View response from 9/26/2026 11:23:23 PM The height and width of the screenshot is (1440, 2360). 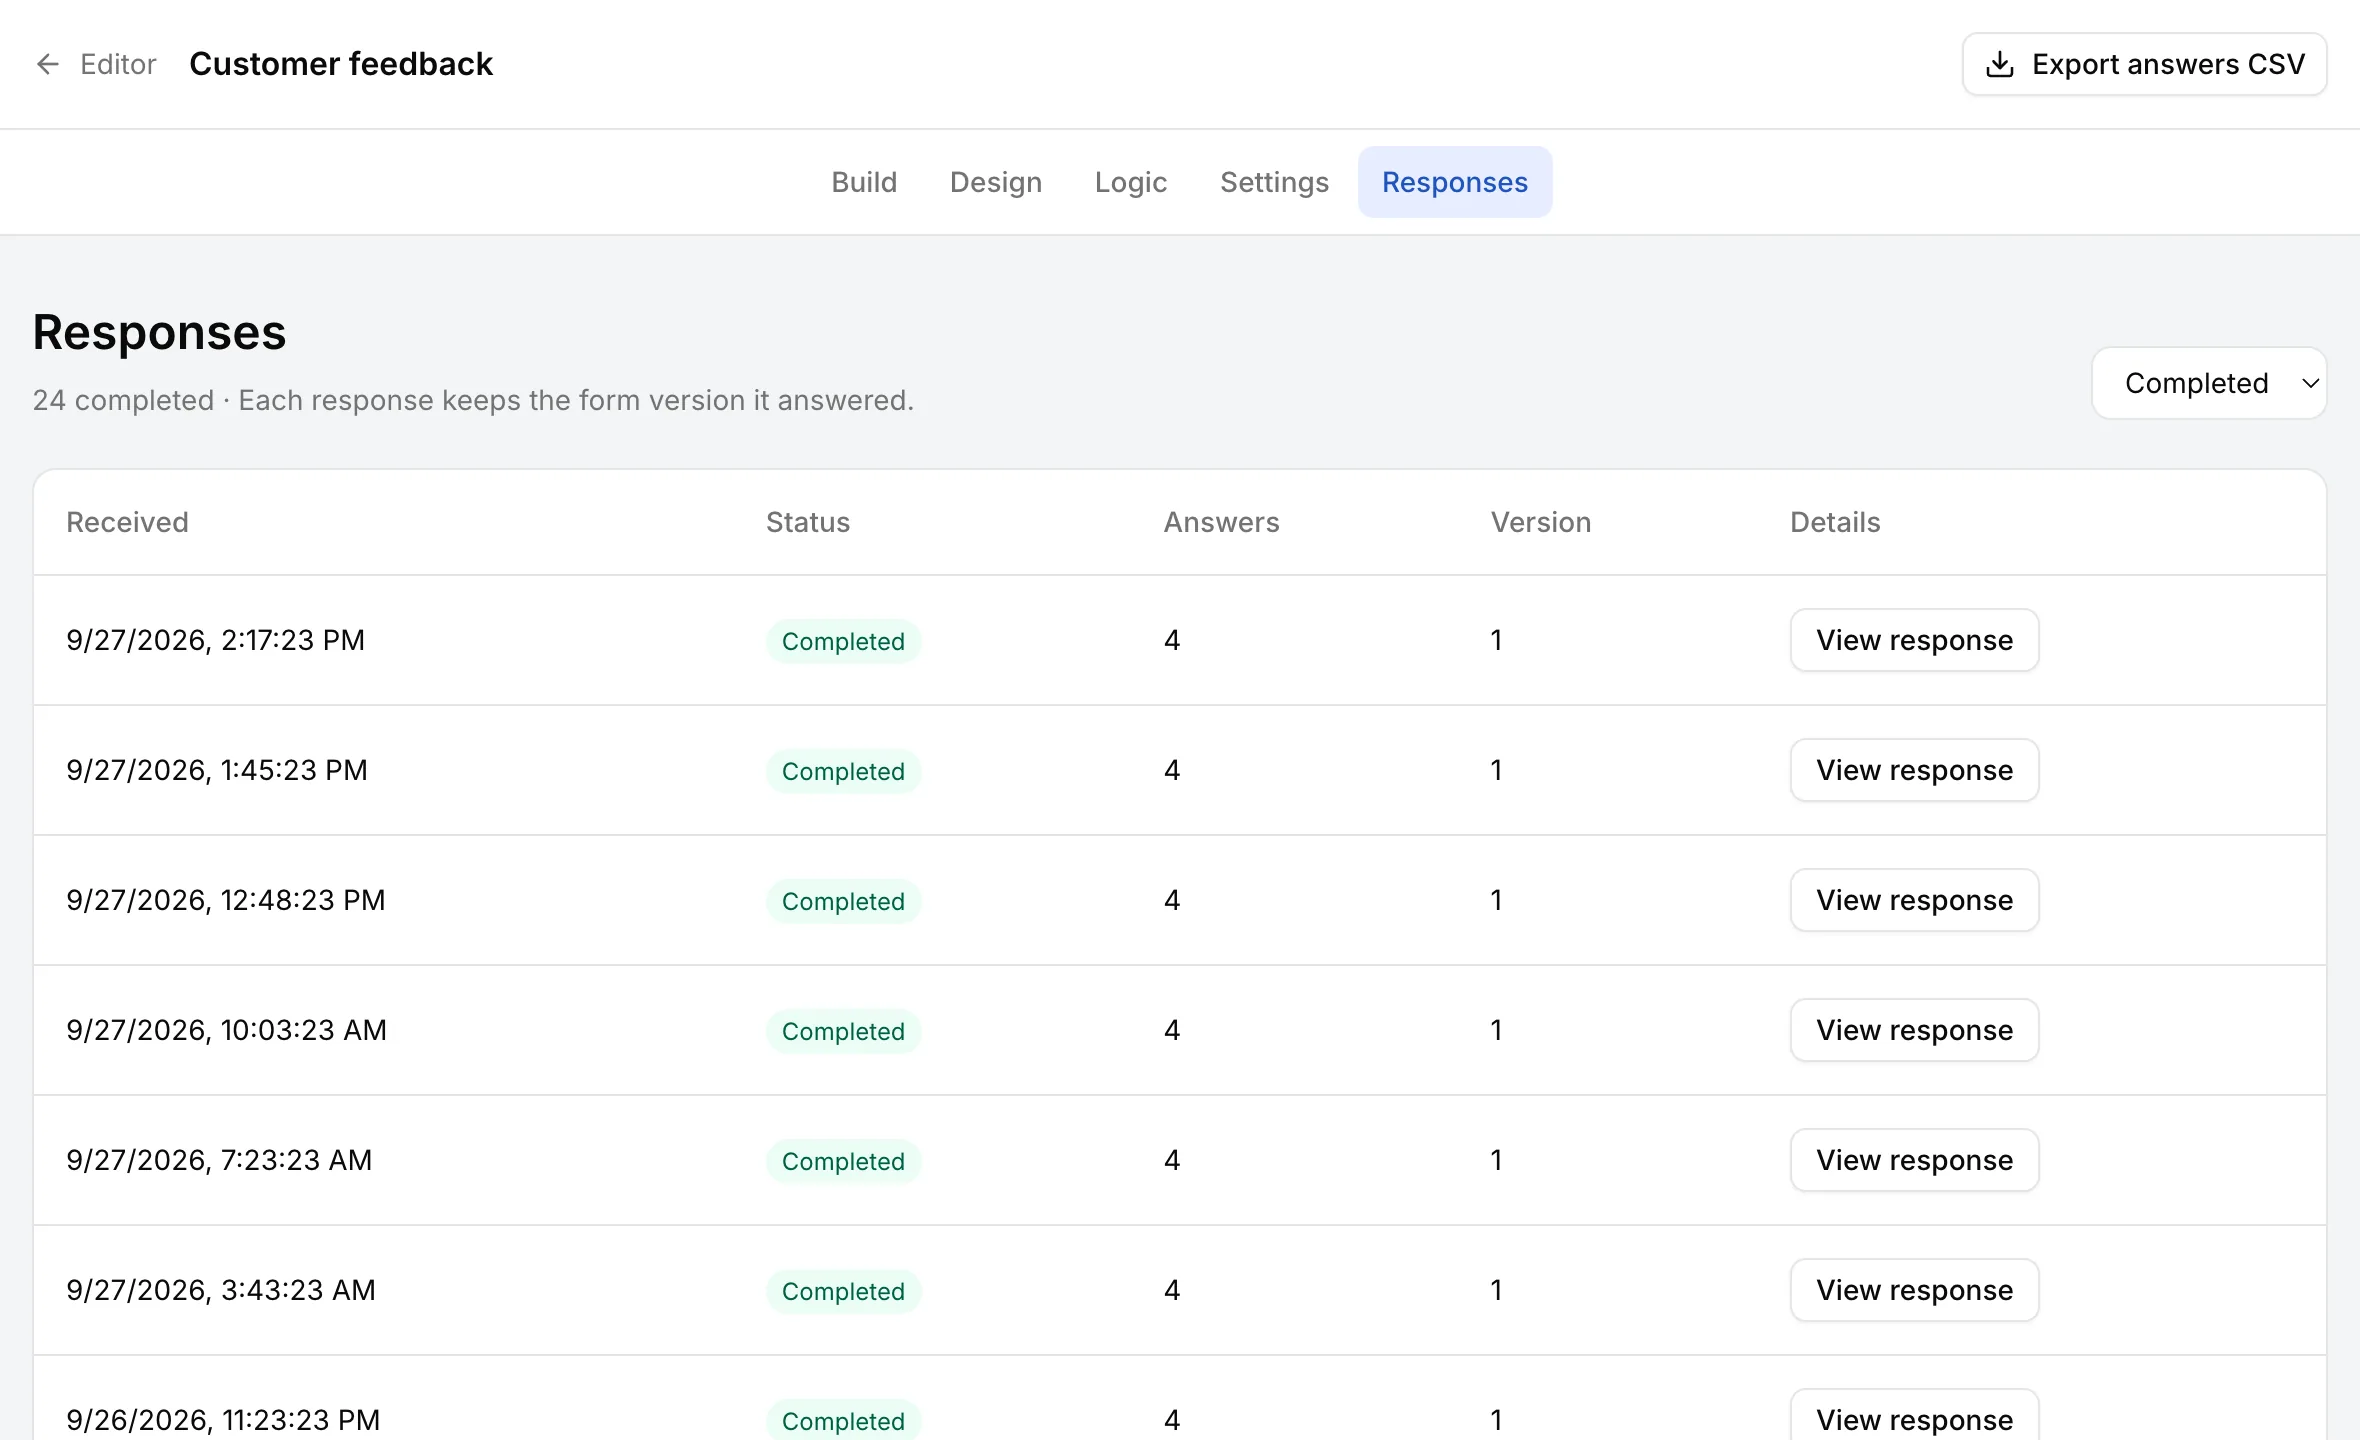click(1914, 1416)
